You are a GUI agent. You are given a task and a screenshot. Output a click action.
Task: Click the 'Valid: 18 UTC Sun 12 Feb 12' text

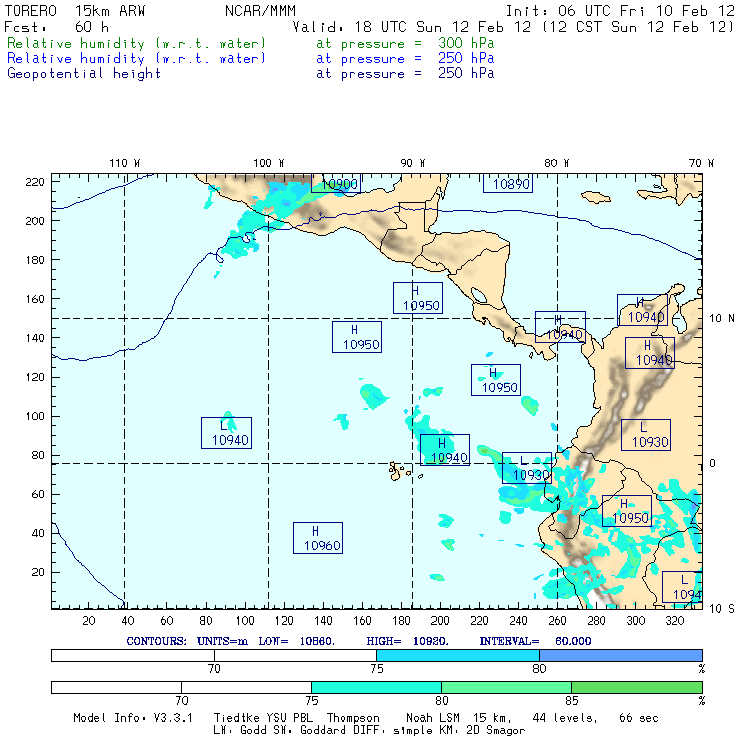click(412, 27)
